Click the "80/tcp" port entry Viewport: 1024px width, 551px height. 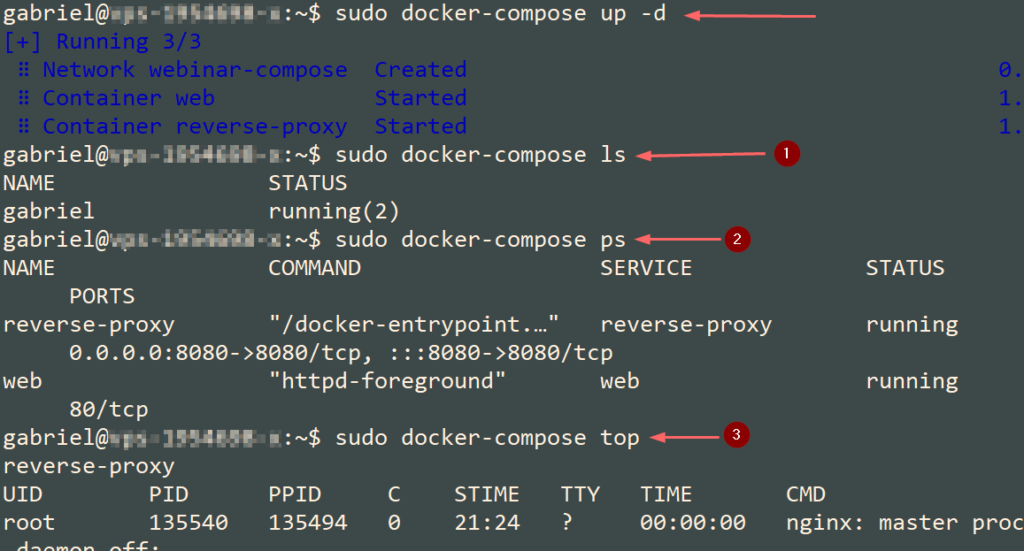pyautogui.click(x=108, y=410)
